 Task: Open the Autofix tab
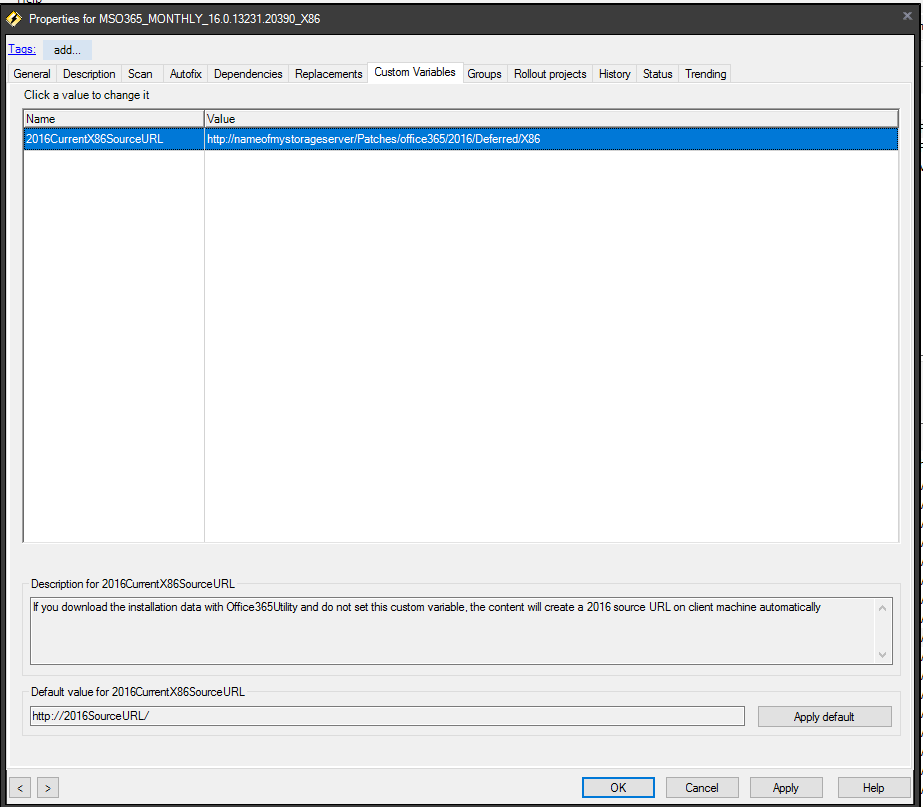coord(185,73)
